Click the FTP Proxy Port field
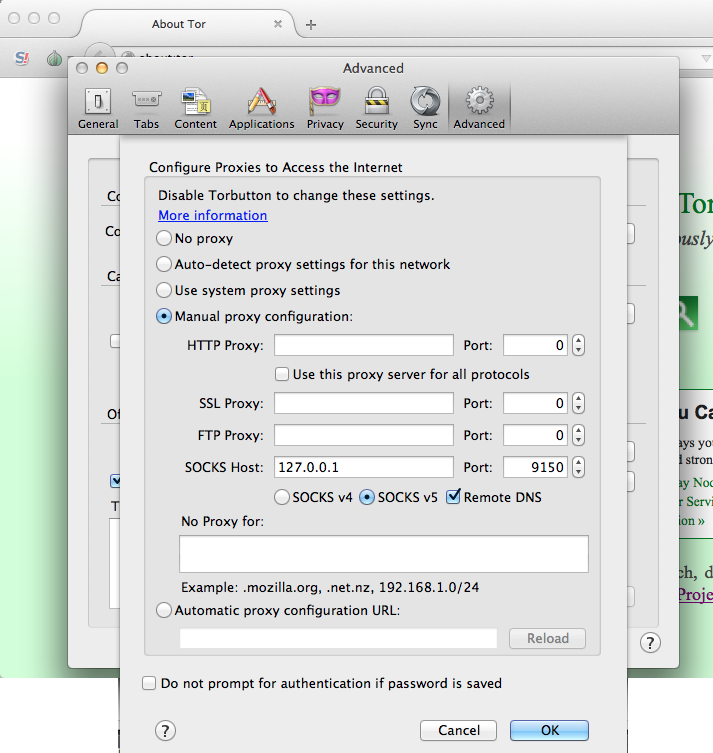Screen dimensions: 713x753 (x=535, y=435)
